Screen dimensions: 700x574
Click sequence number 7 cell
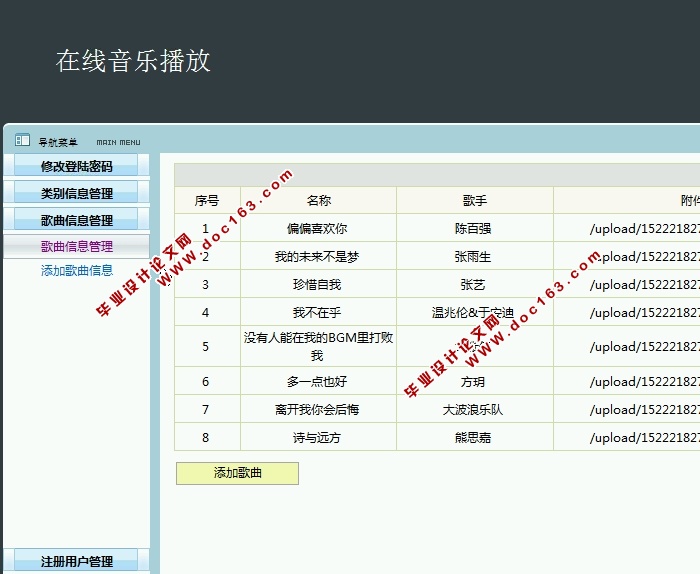click(205, 409)
